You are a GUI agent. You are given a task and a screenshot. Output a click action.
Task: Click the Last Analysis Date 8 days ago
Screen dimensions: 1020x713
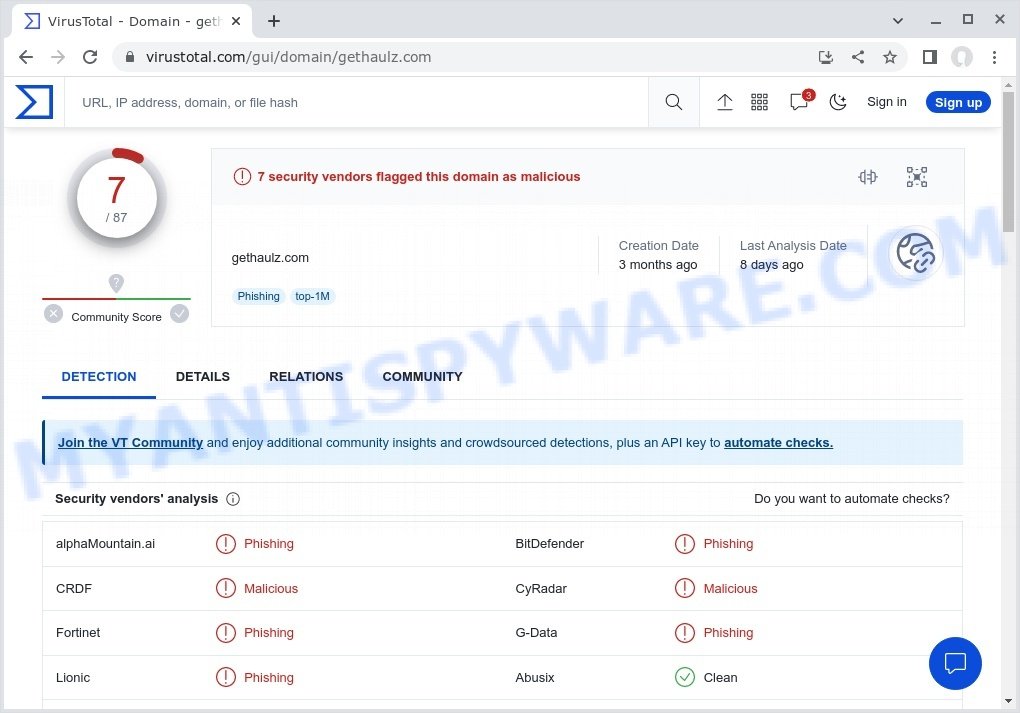tap(793, 255)
